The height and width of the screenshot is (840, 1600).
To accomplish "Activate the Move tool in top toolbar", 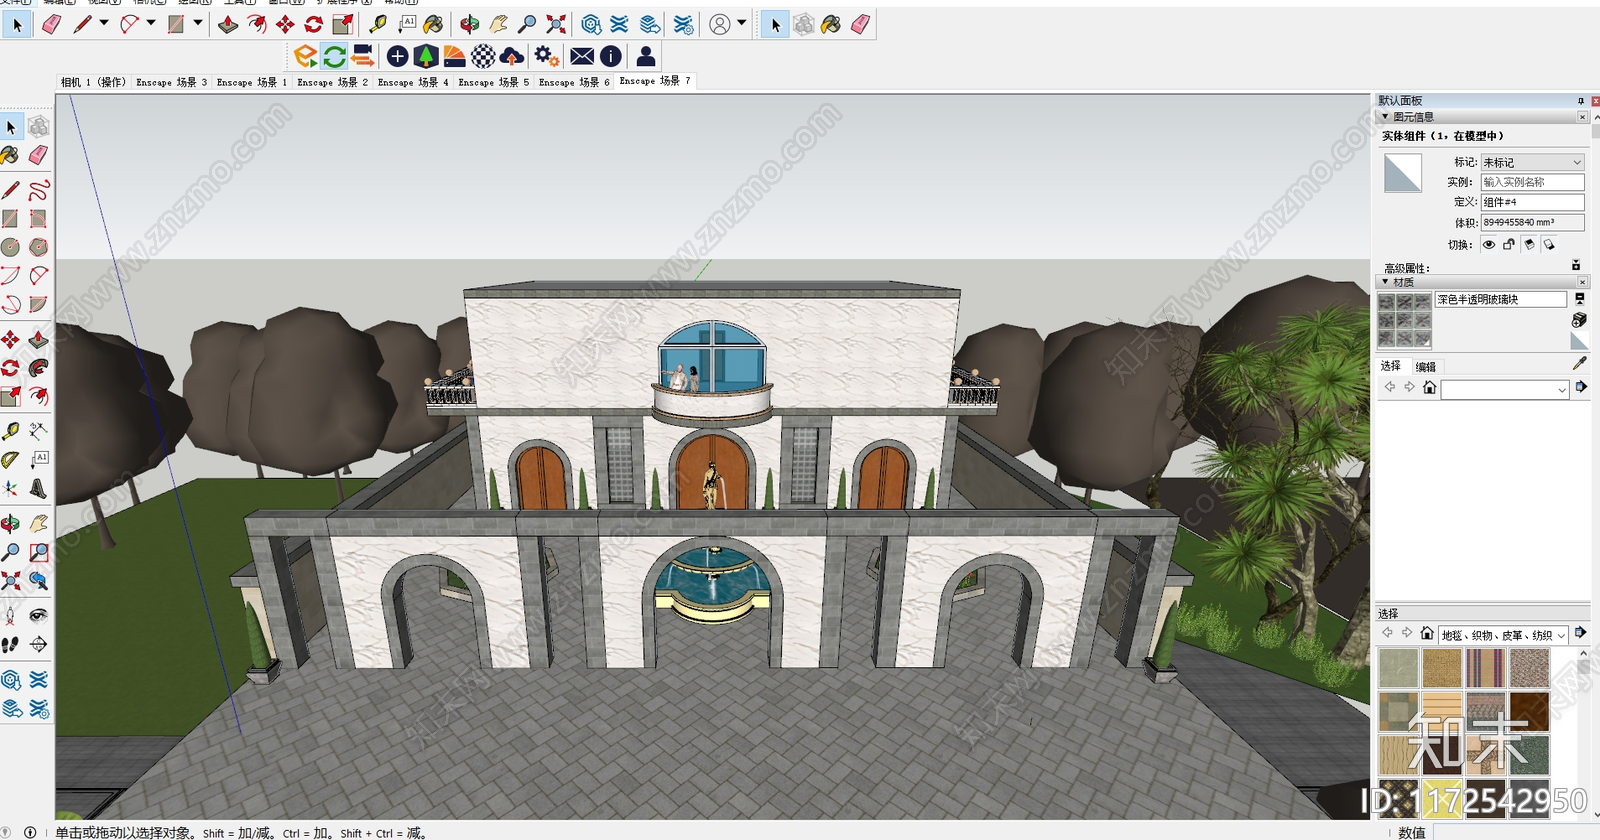I will (x=285, y=24).
